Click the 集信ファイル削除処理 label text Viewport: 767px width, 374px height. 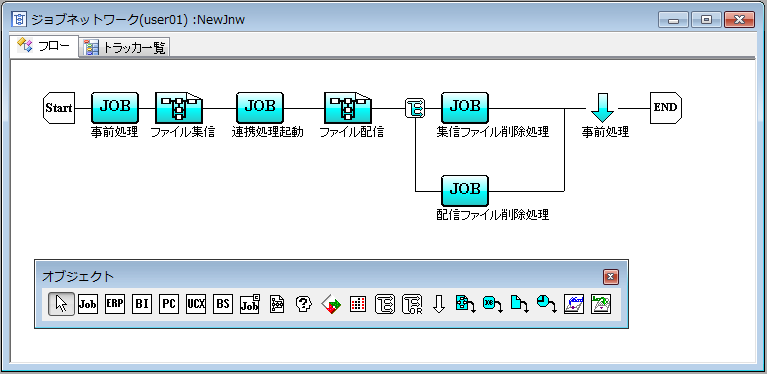493,132
